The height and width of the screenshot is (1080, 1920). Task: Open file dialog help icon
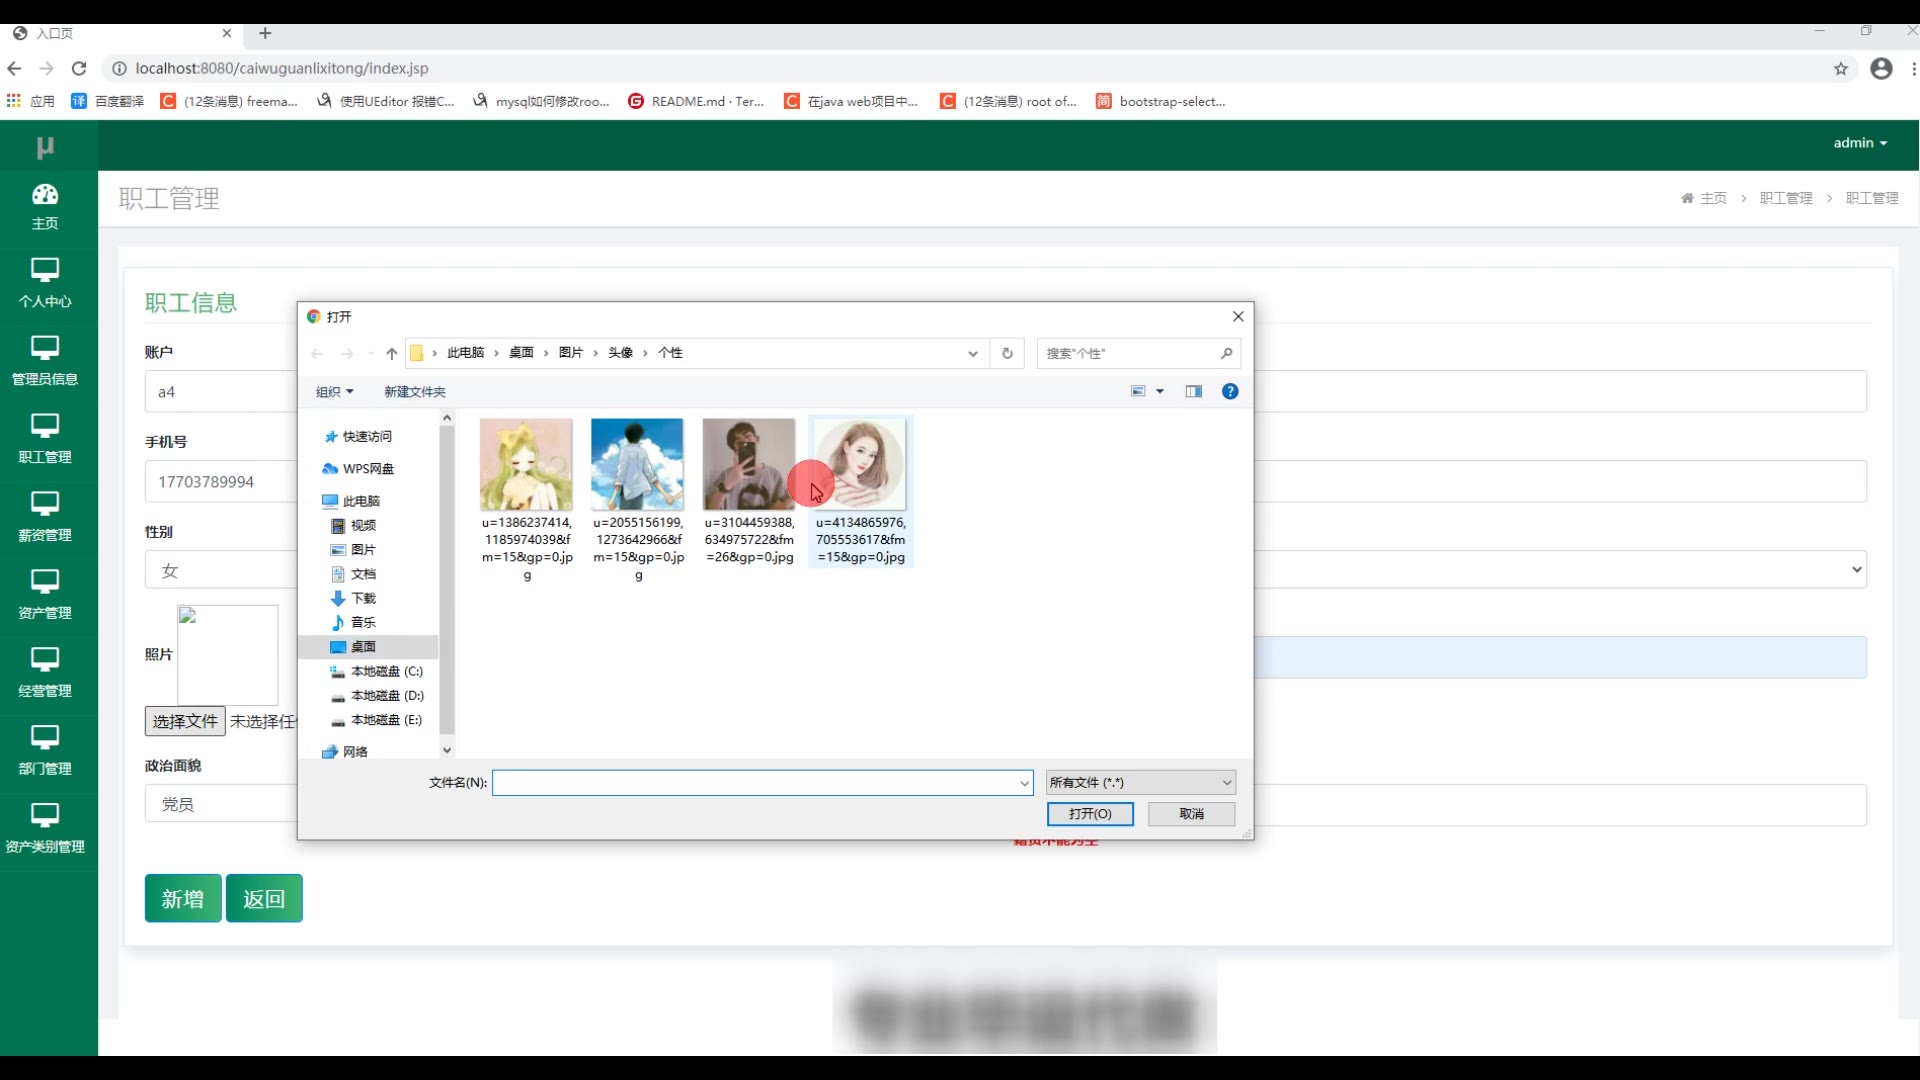[x=1230, y=391]
